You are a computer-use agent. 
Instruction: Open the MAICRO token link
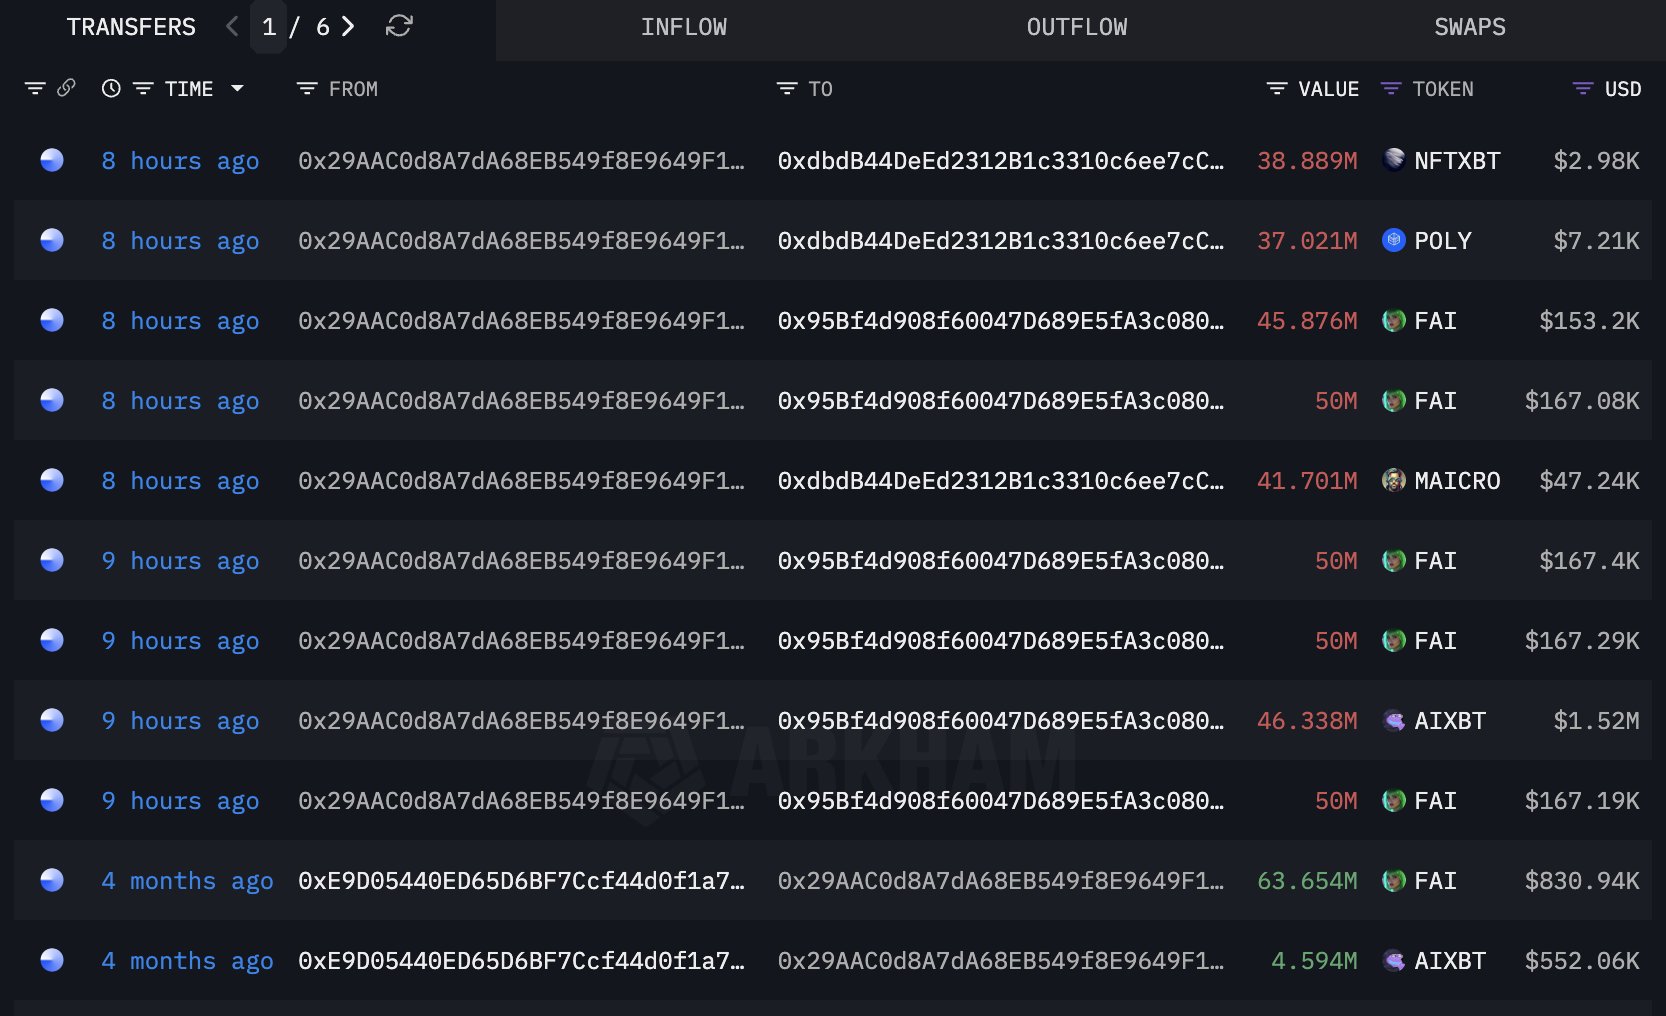click(x=1457, y=481)
